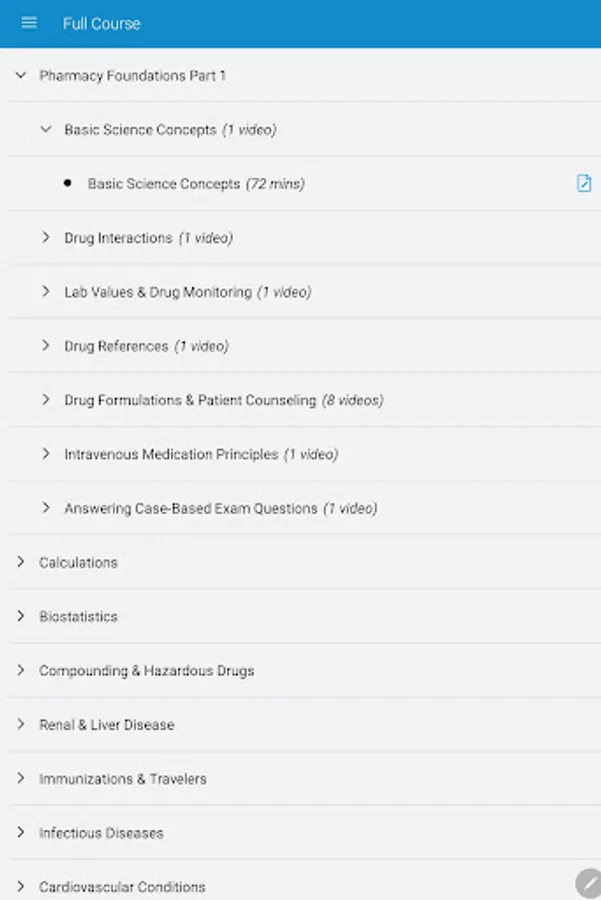Collapse Pharmacy Foundations Part 1 section
Viewport: 601px width, 900px height.
pos(20,75)
